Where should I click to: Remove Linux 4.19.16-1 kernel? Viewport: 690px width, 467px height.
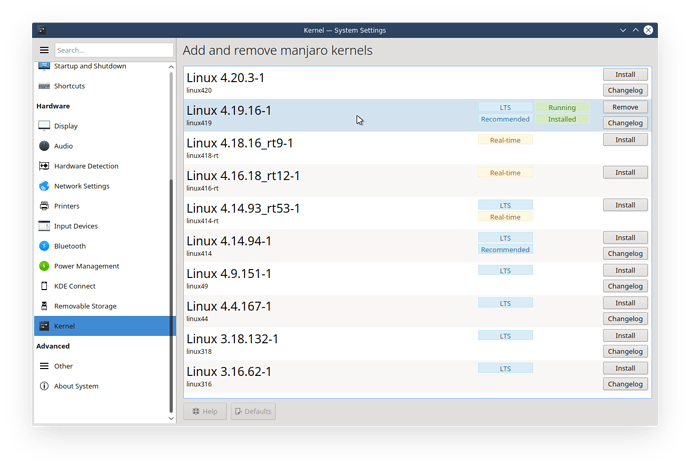[x=625, y=107]
